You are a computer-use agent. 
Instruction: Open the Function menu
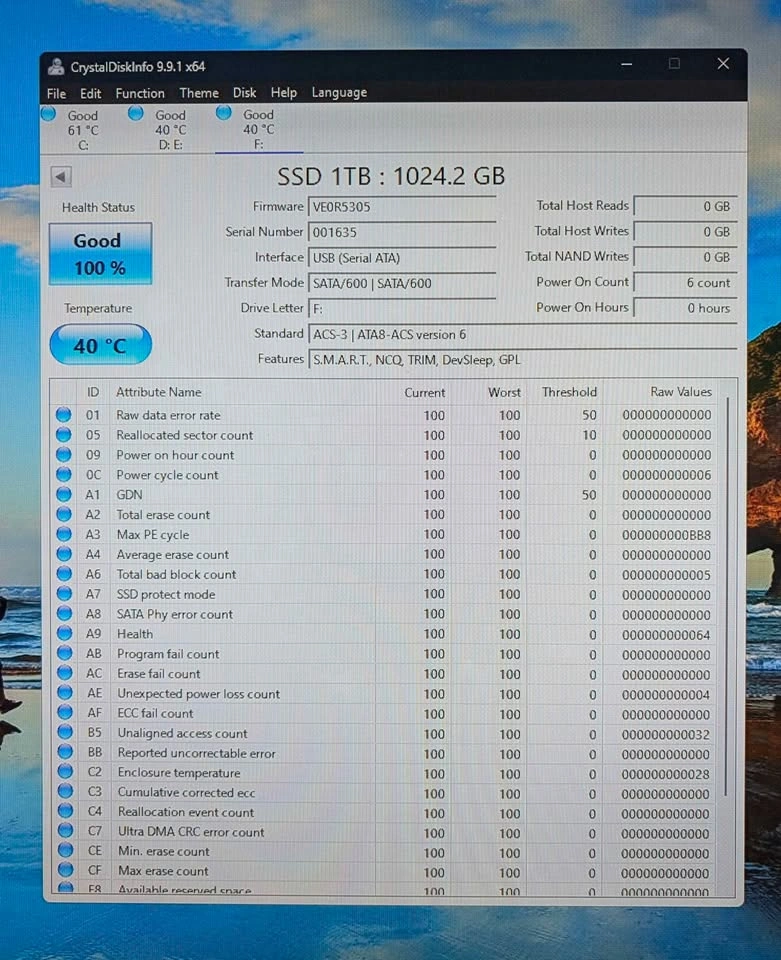140,93
